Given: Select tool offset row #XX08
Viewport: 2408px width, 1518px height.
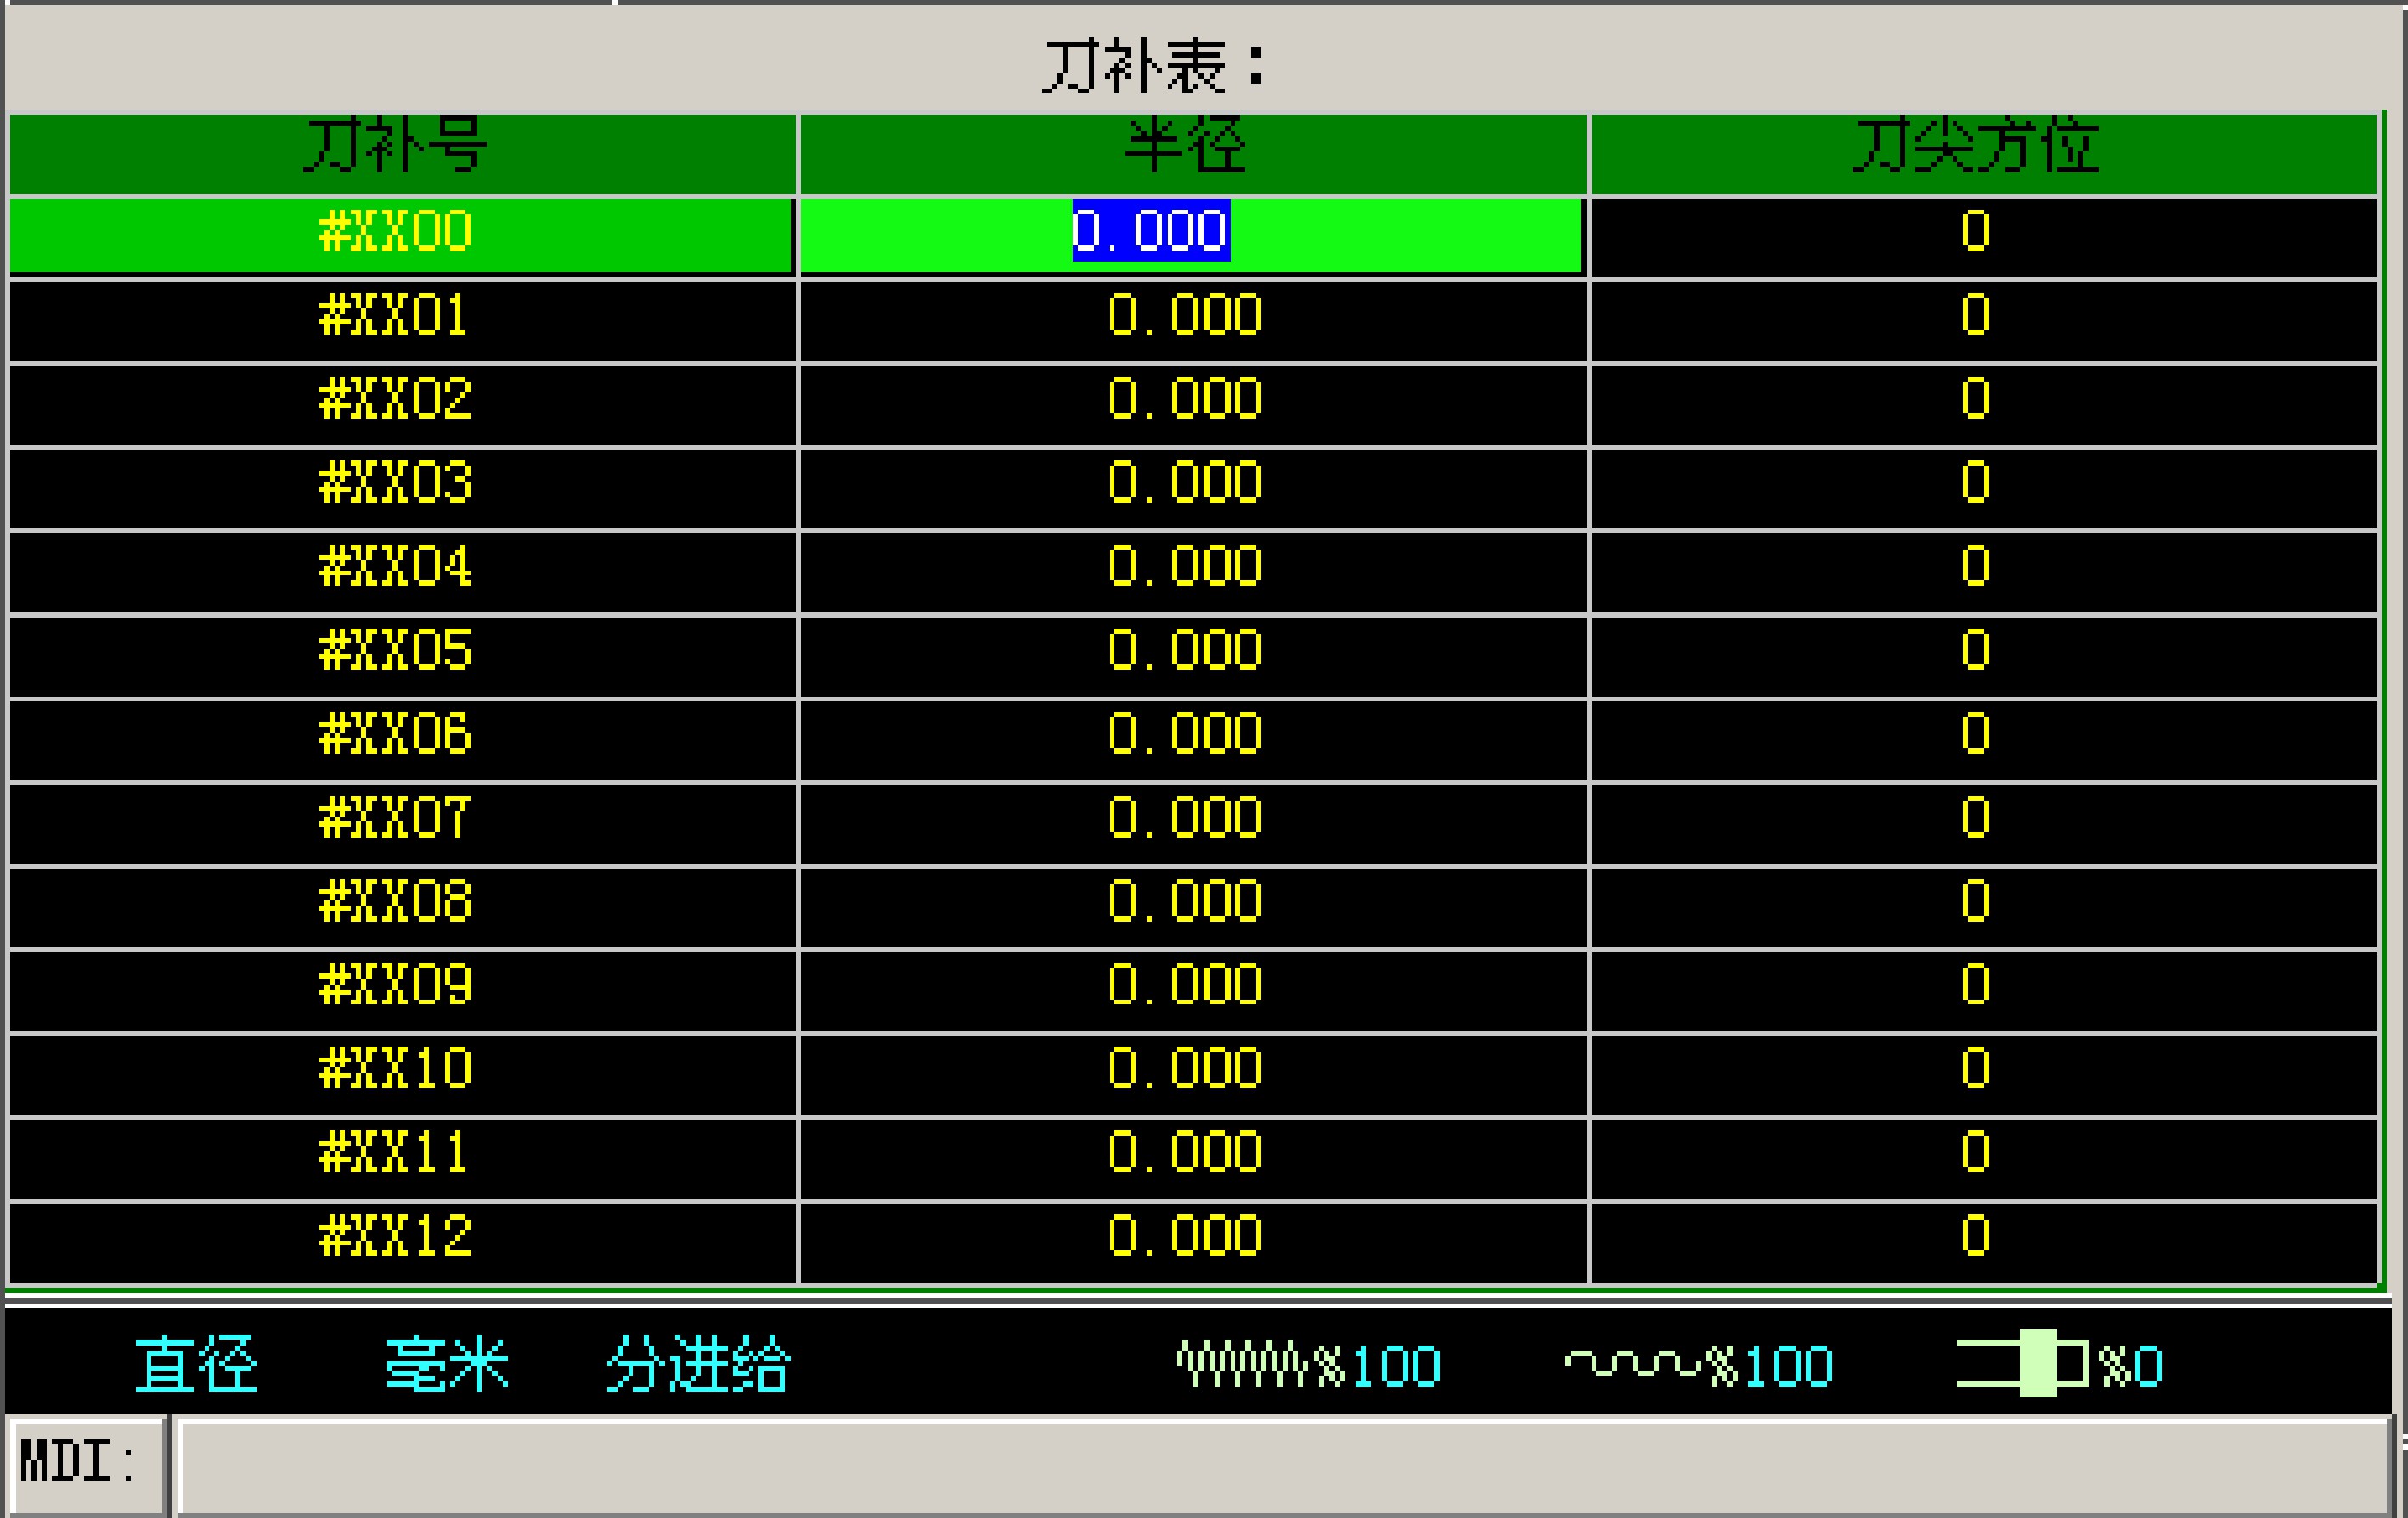Looking at the screenshot, I should tap(402, 908).
